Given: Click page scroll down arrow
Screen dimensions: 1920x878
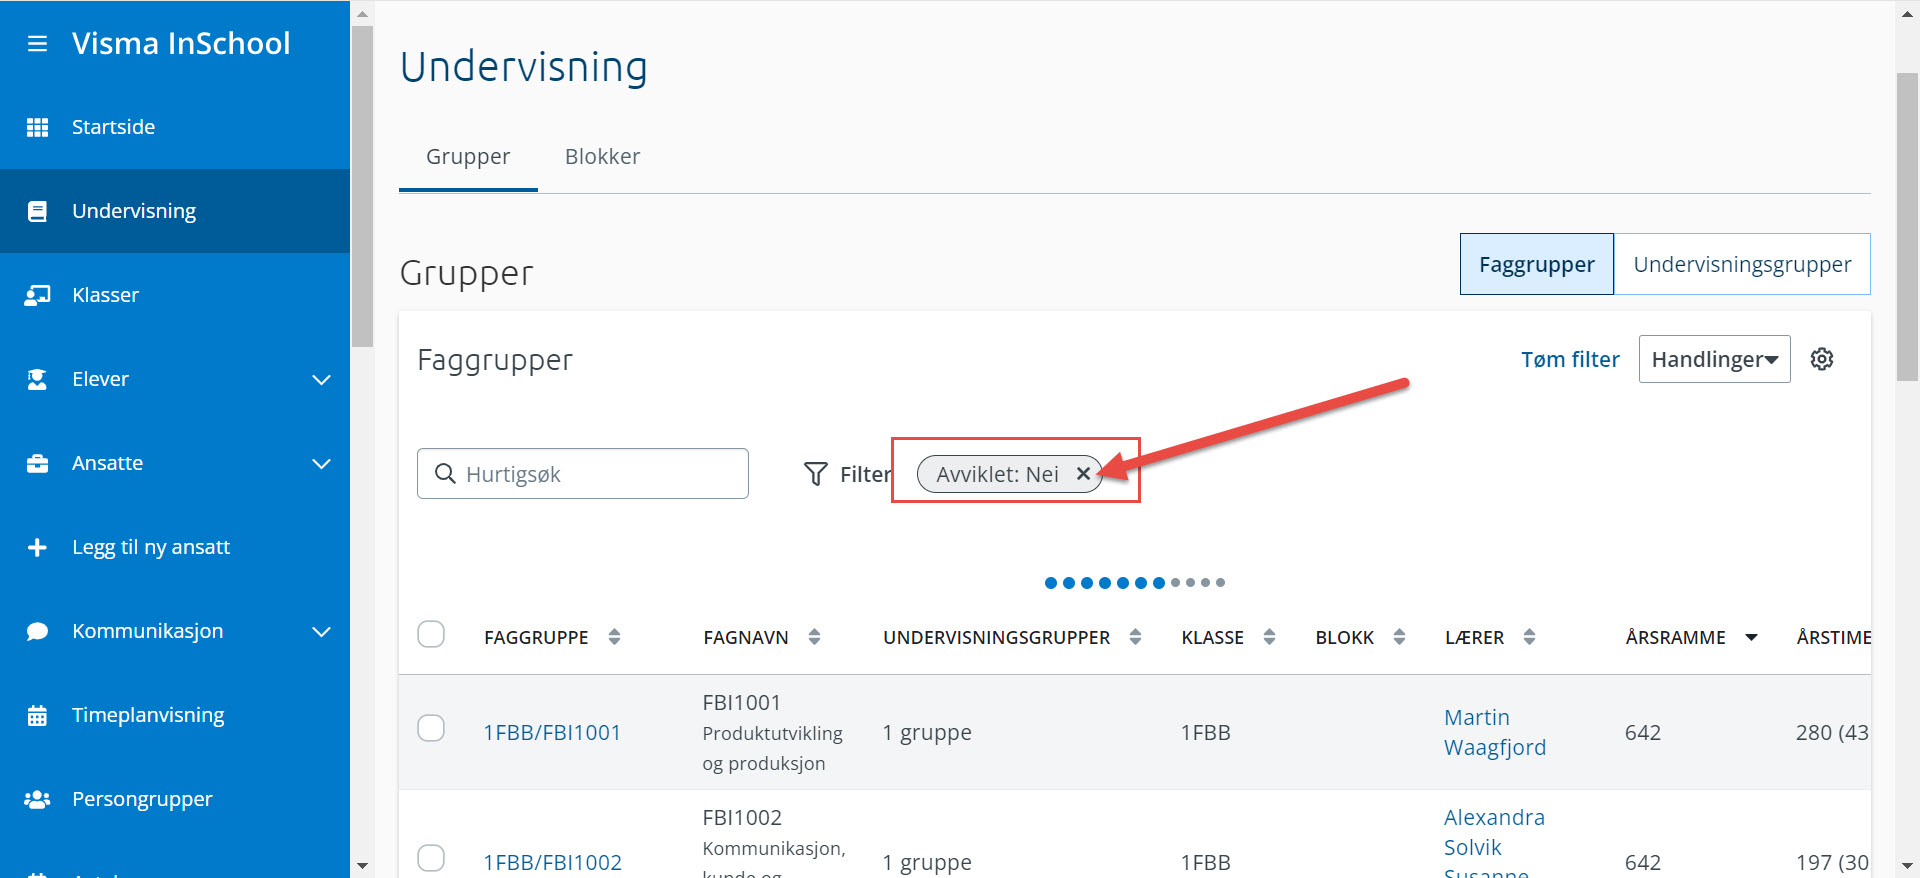Looking at the screenshot, I should tap(1908, 866).
